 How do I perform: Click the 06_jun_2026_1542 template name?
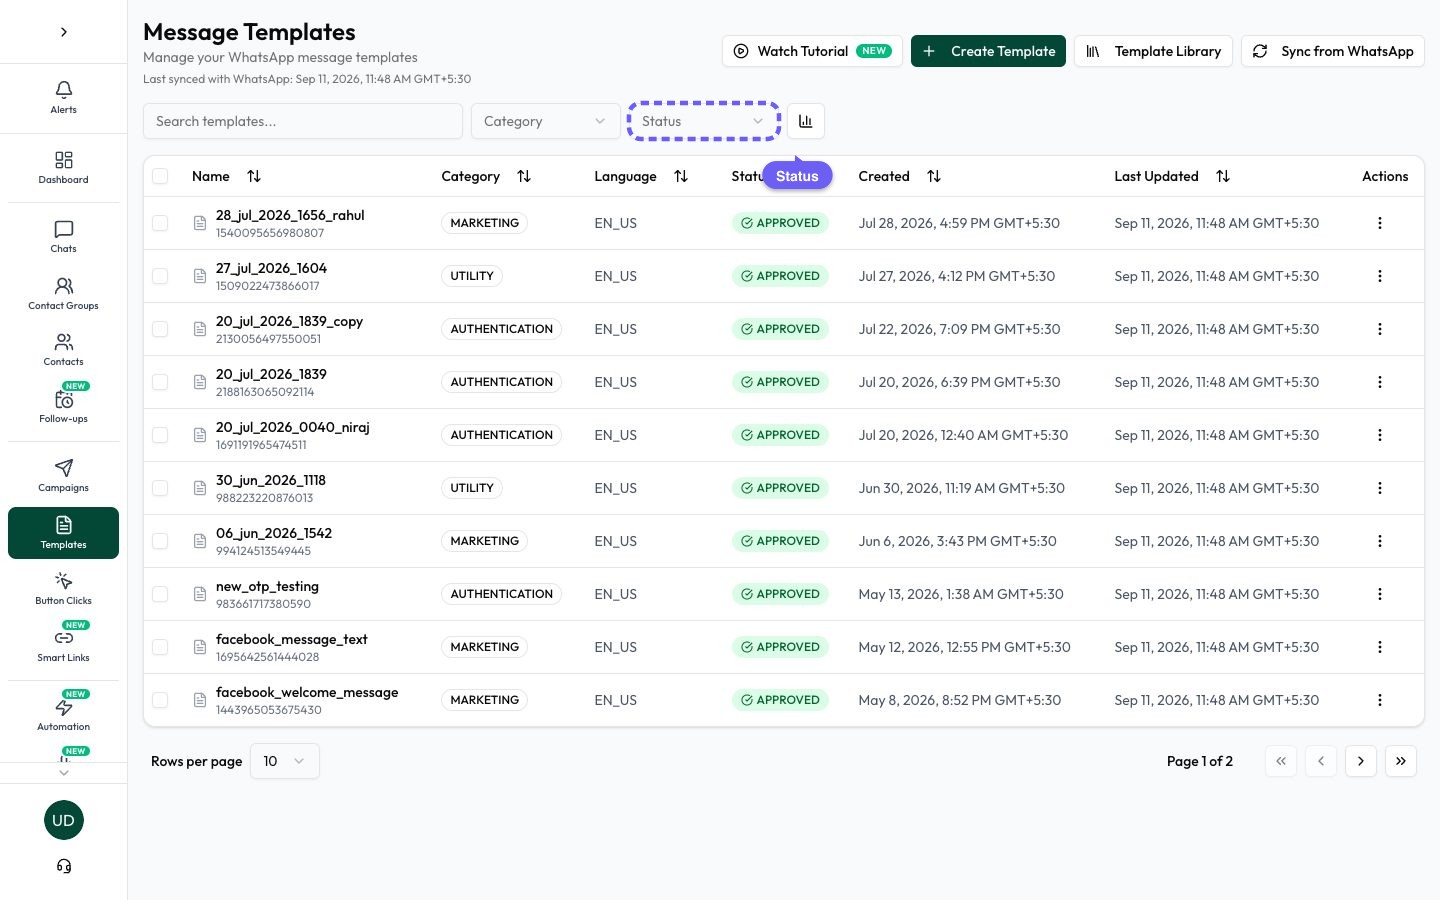[274, 533]
